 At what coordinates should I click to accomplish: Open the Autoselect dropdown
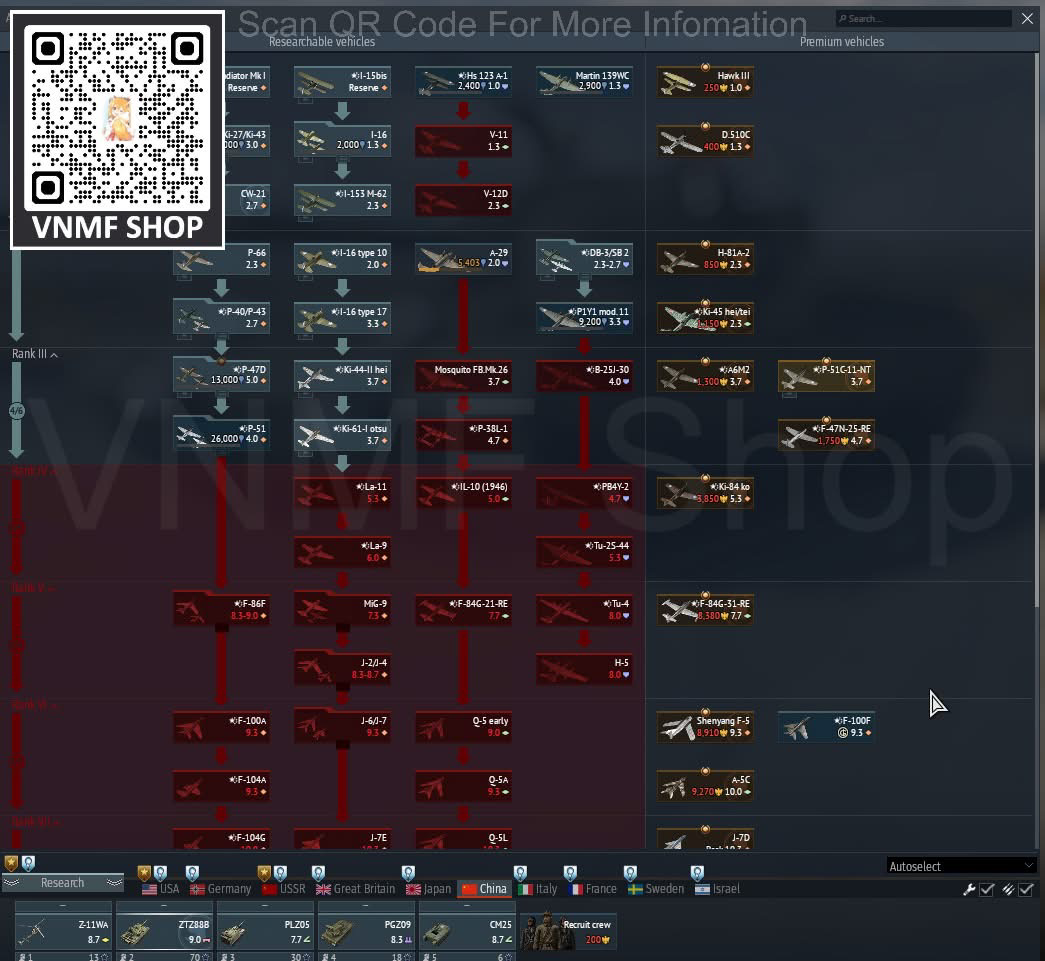pos(962,866)
